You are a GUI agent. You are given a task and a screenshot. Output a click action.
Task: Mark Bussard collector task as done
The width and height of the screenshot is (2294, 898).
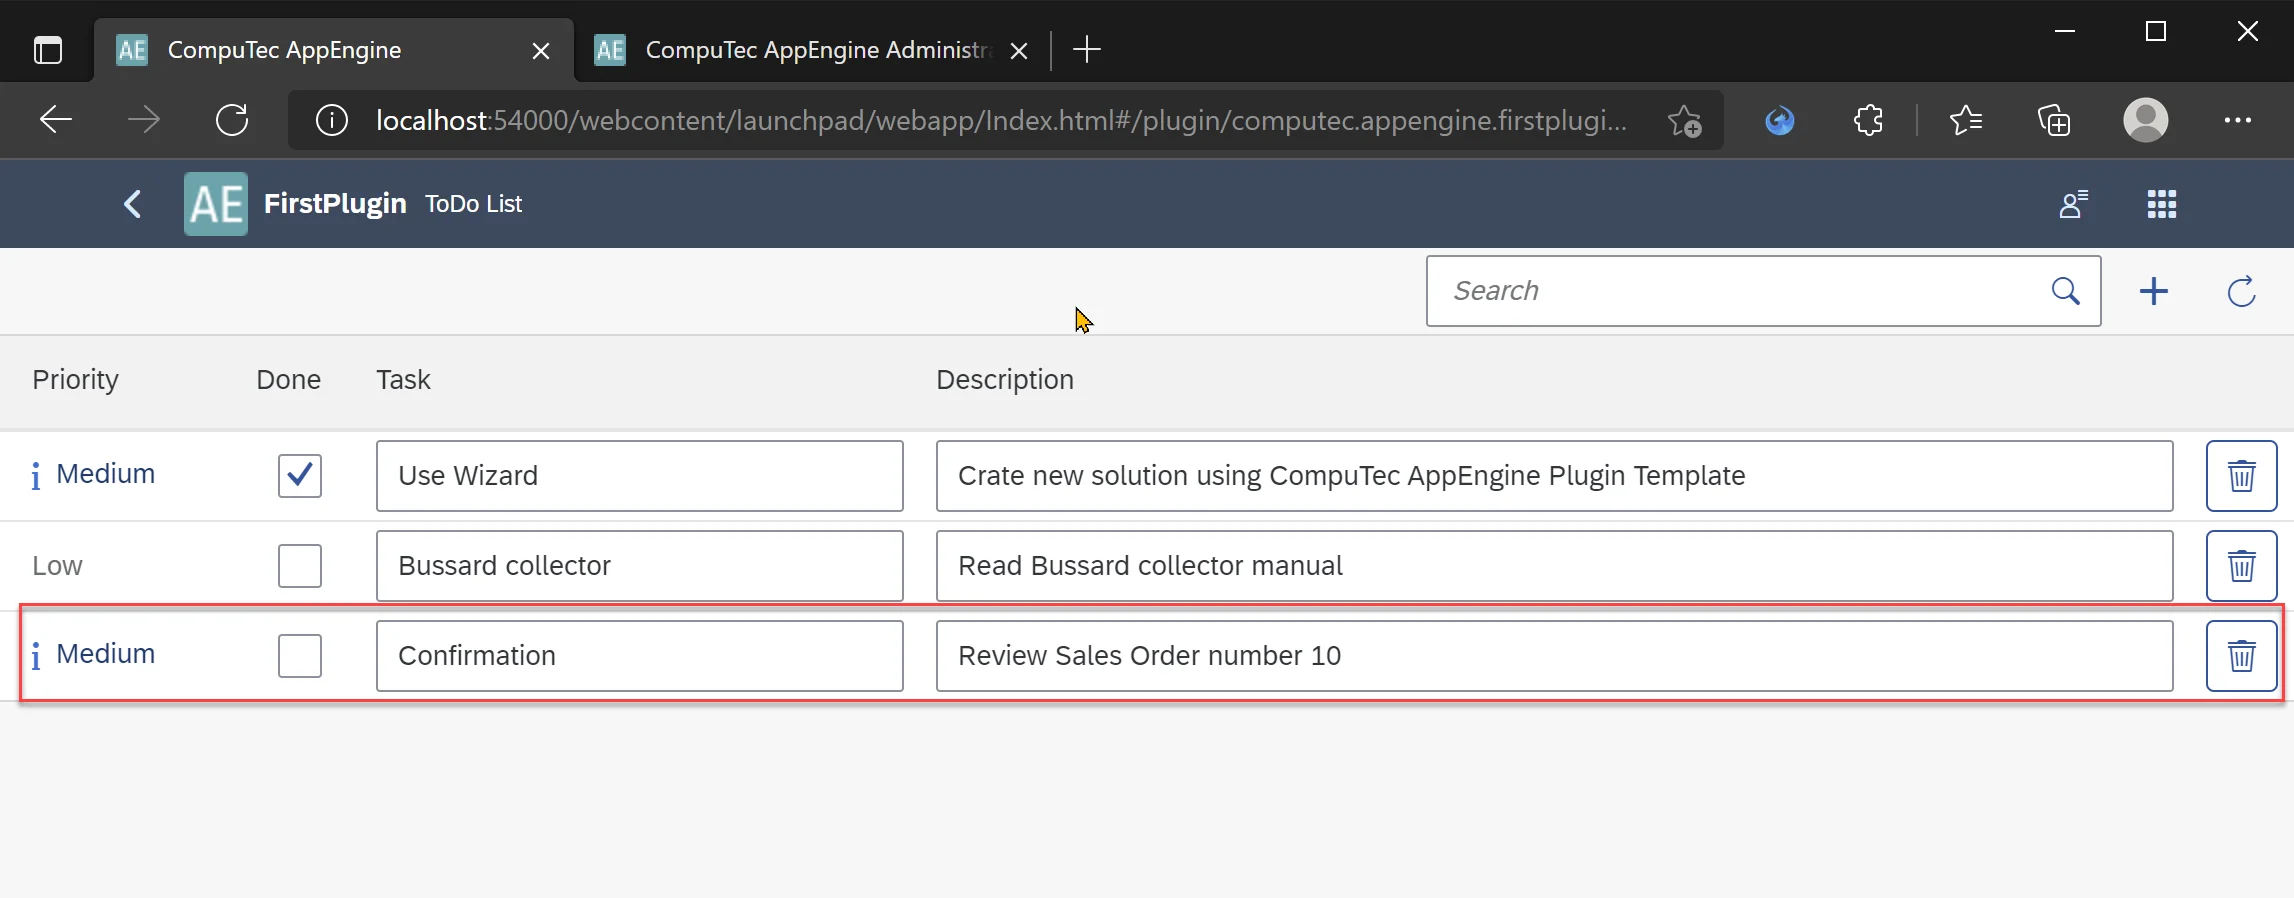click(300, 566)
